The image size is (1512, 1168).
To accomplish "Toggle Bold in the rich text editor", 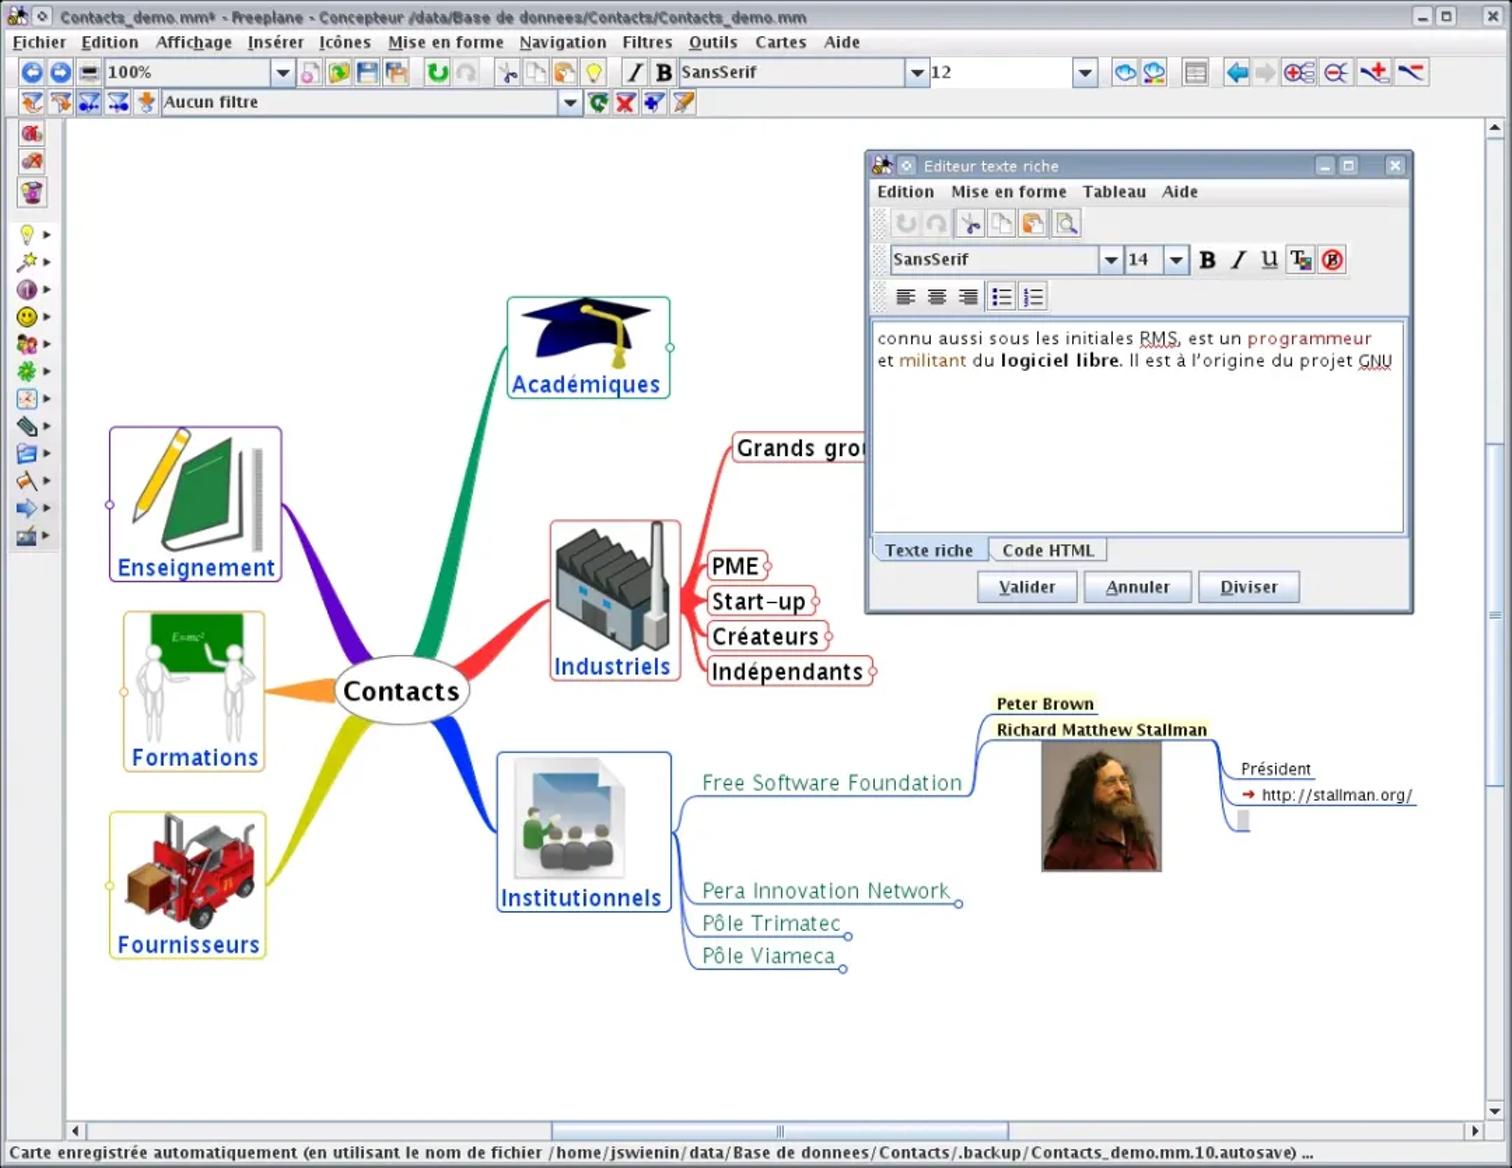I will coord(1207,260).
